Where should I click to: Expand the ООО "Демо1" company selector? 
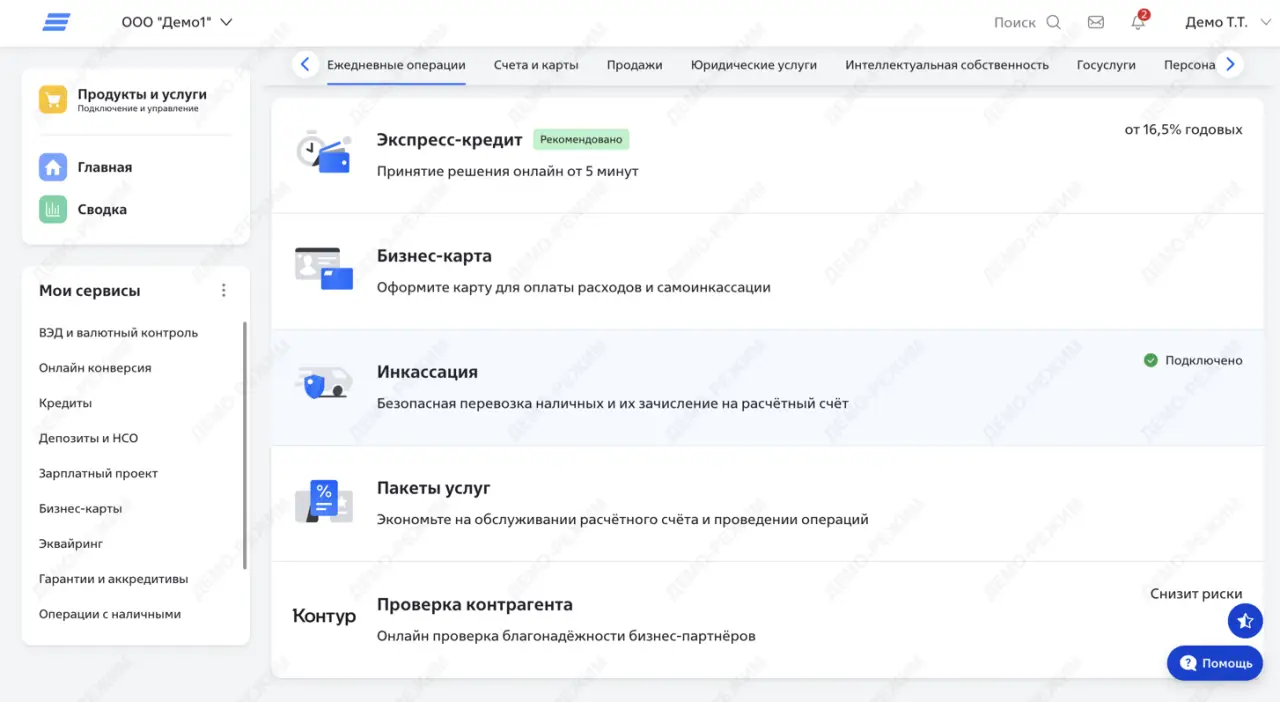[177, 21]
